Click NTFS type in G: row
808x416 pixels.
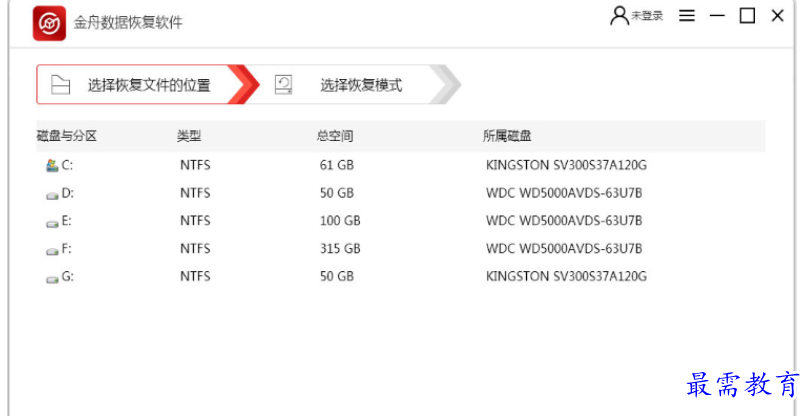[195, 277]
